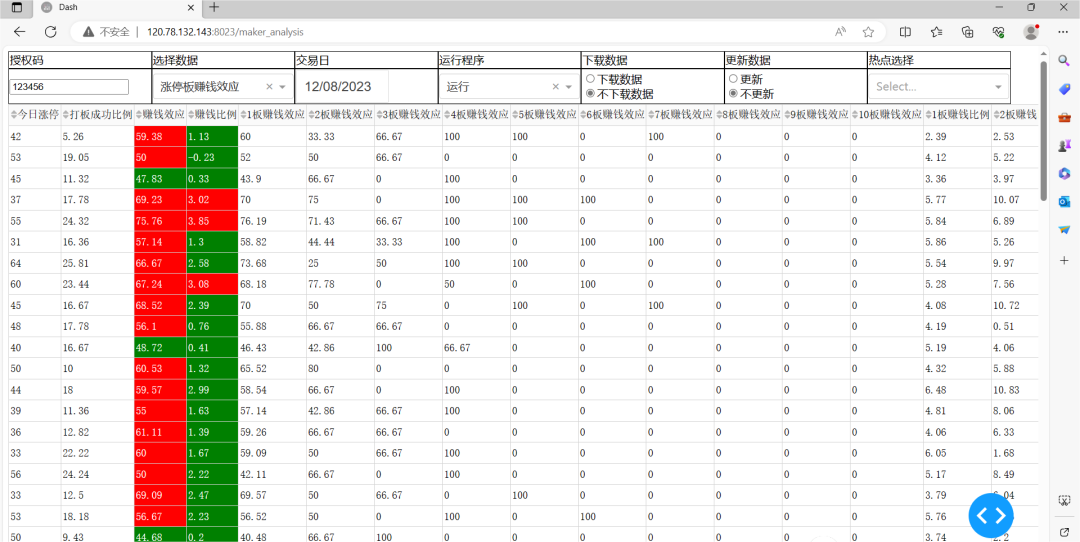Sort by the 3板赚钱效应 column arrows
This screenshot has width=1080, height=542.
[379, 115]
